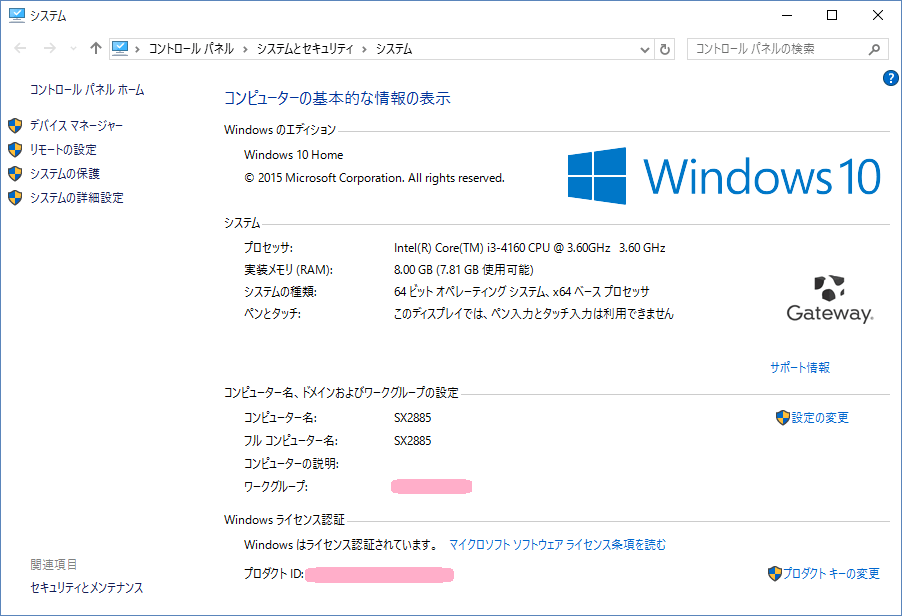Click the コンピューターの基本的な情報の表示 heading

337,98
